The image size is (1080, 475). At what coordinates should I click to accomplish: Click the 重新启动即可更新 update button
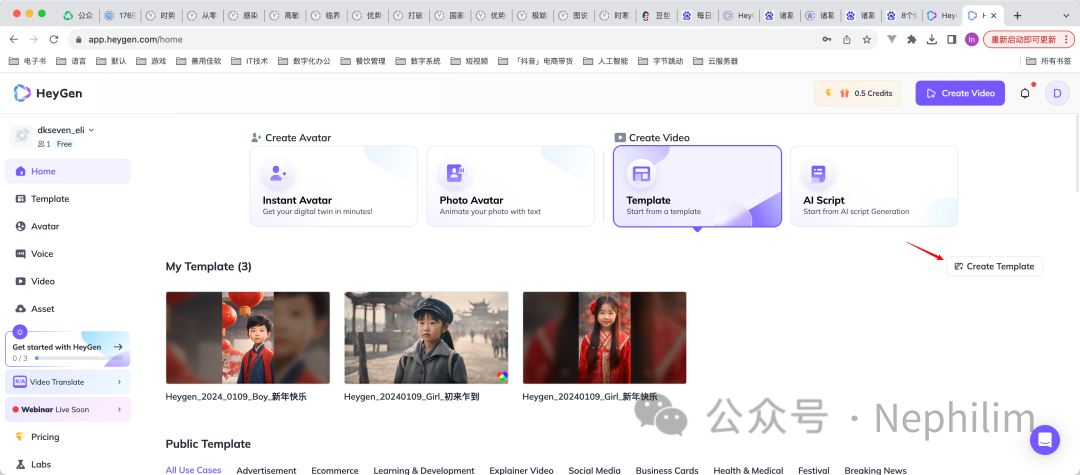(x=1028, y=39)
